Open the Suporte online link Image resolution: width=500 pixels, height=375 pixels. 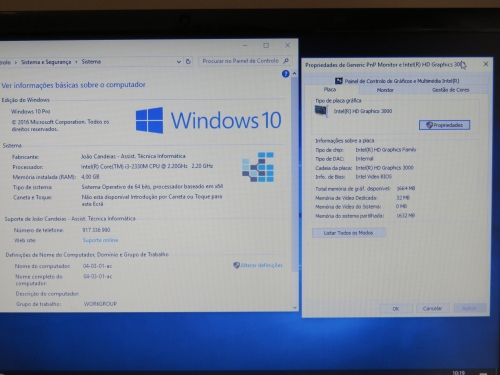100,240
